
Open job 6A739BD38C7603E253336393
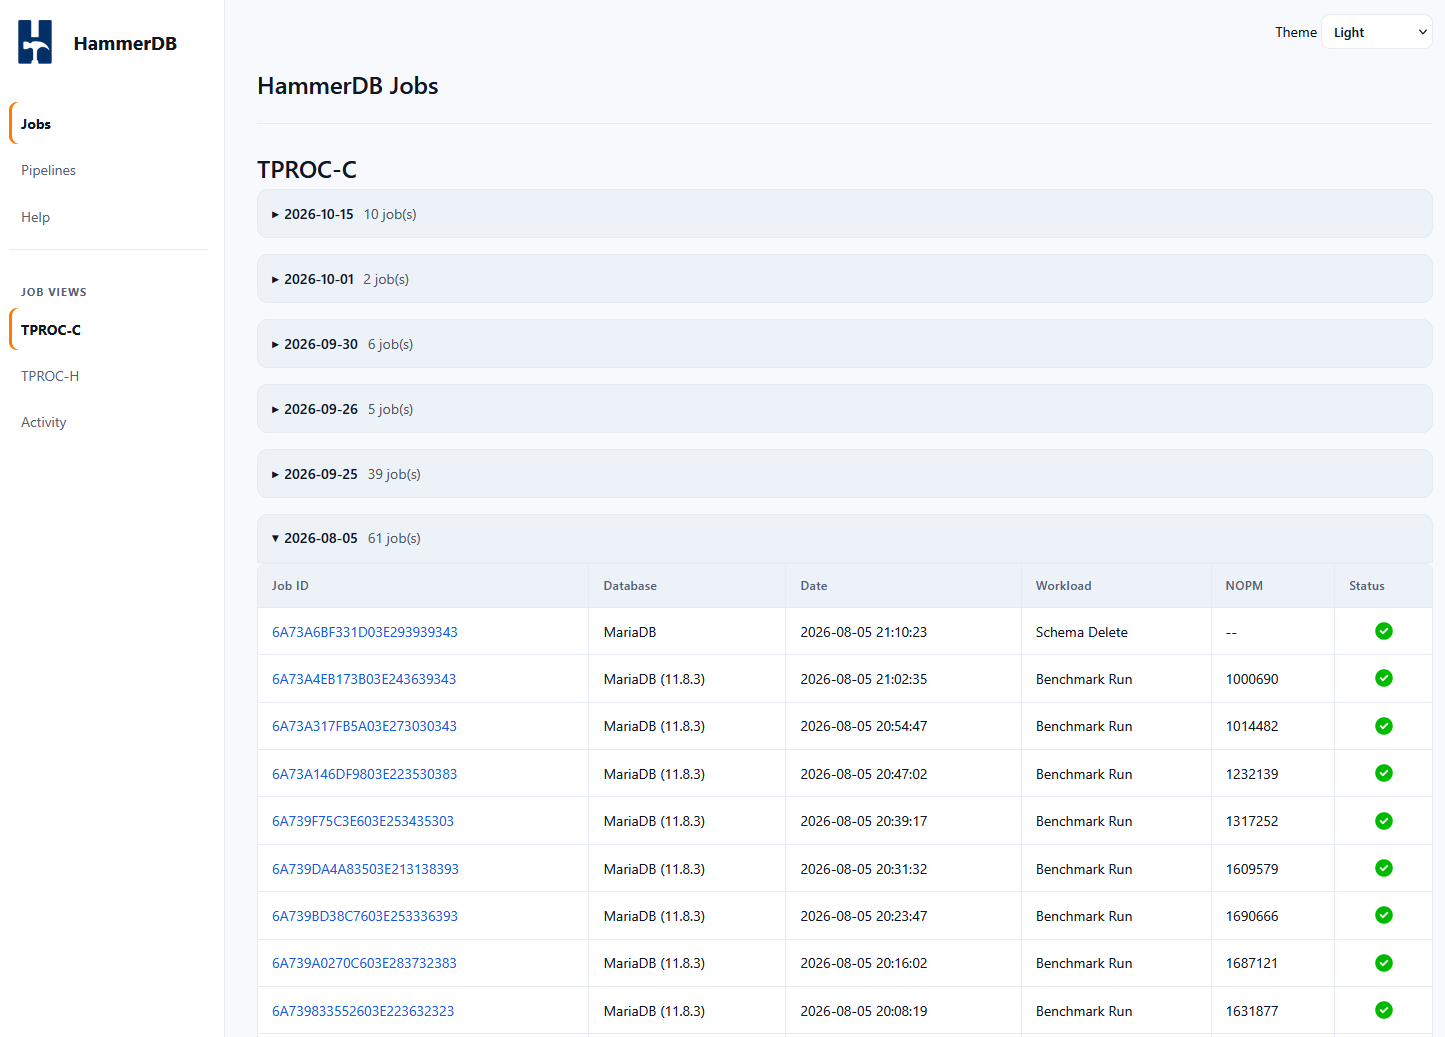(x=365, y=916)
